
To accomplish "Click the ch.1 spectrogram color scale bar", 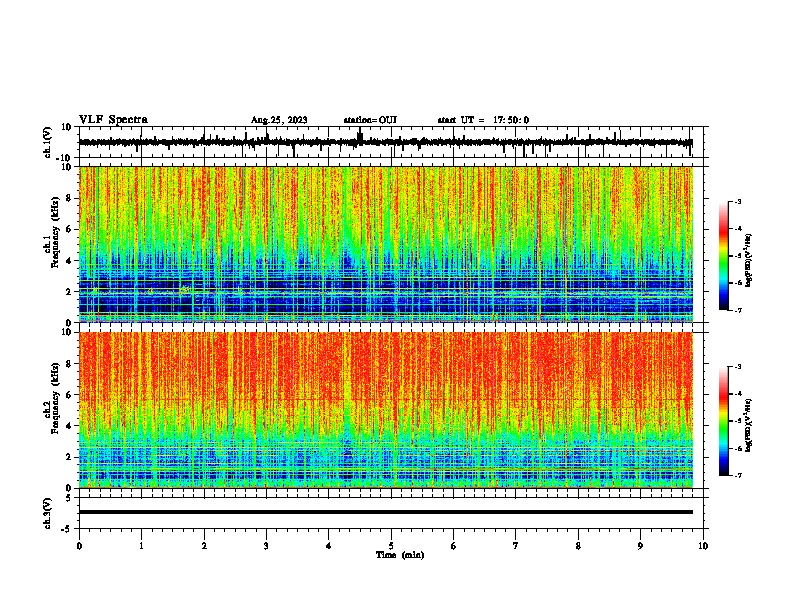I will click(x=723, y=256).
